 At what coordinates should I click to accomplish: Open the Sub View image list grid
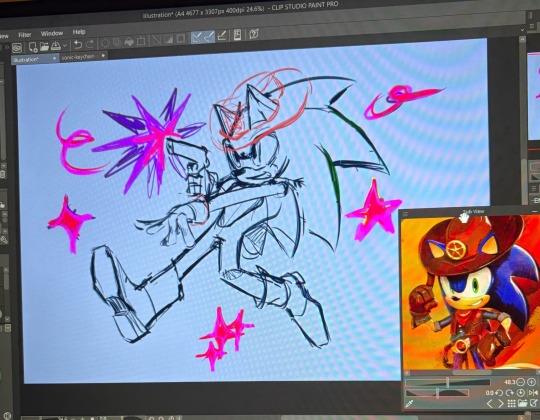512,403
